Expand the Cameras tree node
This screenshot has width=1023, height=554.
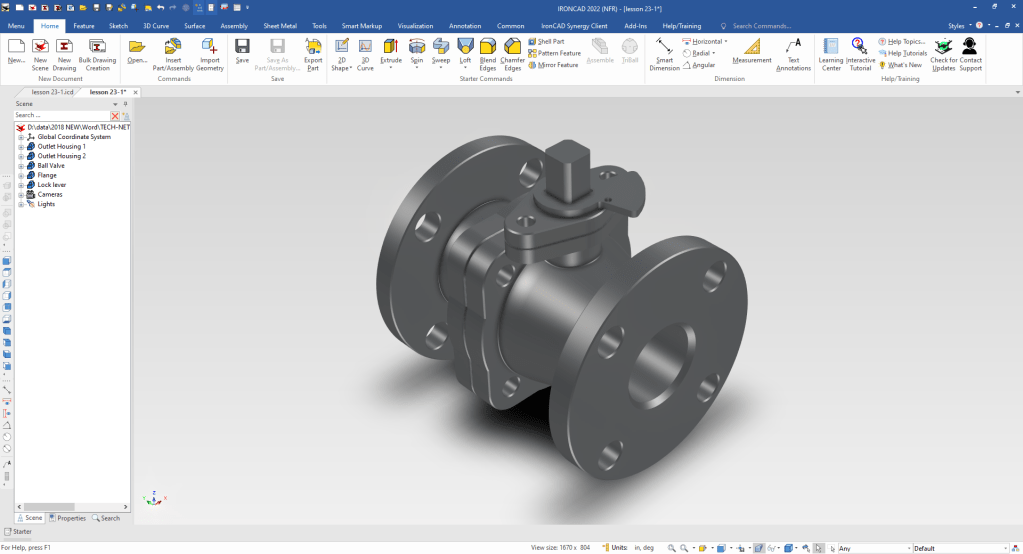[x=20, y=194]
